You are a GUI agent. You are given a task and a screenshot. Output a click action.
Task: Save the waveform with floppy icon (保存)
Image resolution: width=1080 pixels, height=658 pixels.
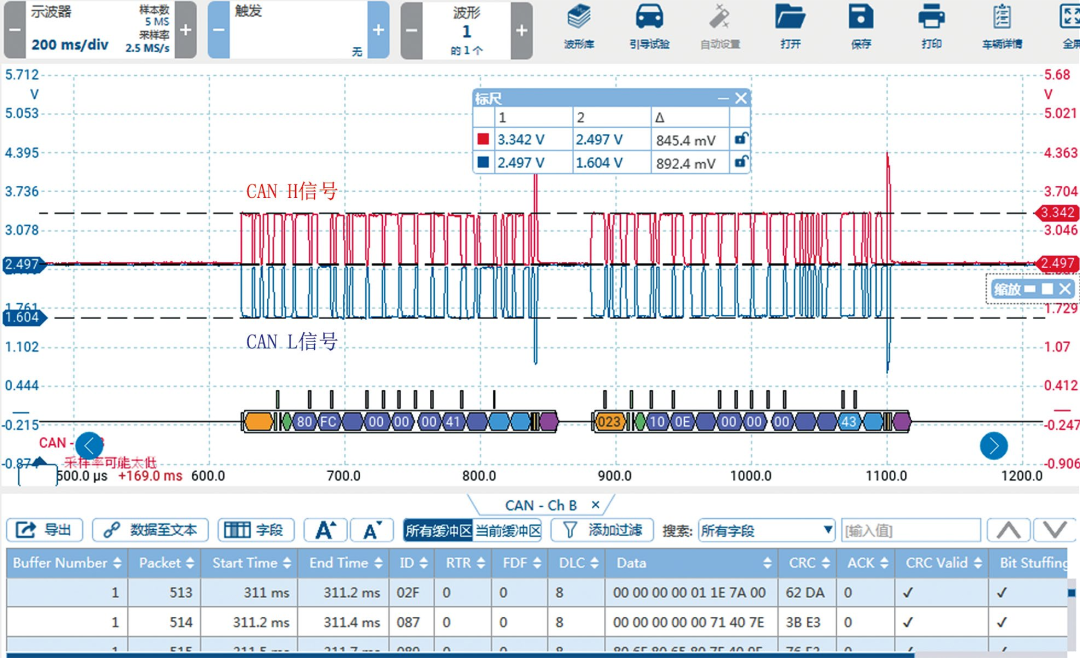click(861, 28)
